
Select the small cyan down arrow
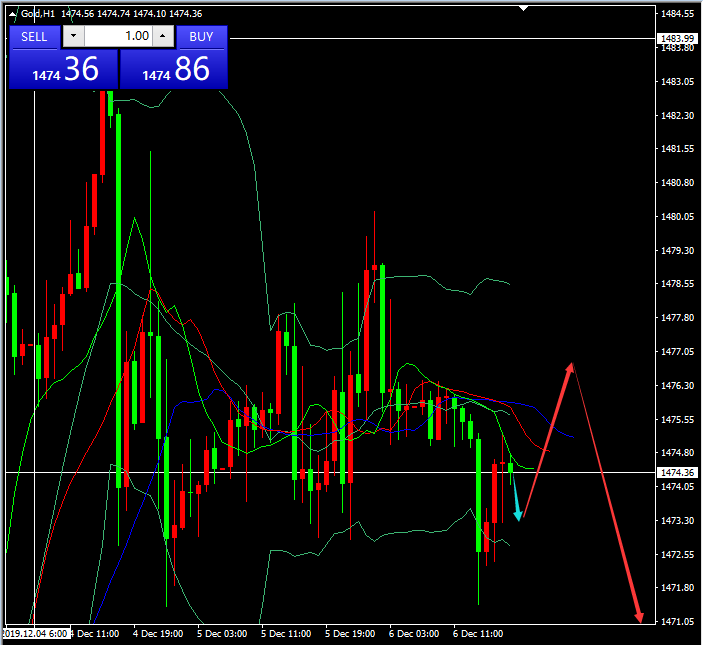(515, 502)
